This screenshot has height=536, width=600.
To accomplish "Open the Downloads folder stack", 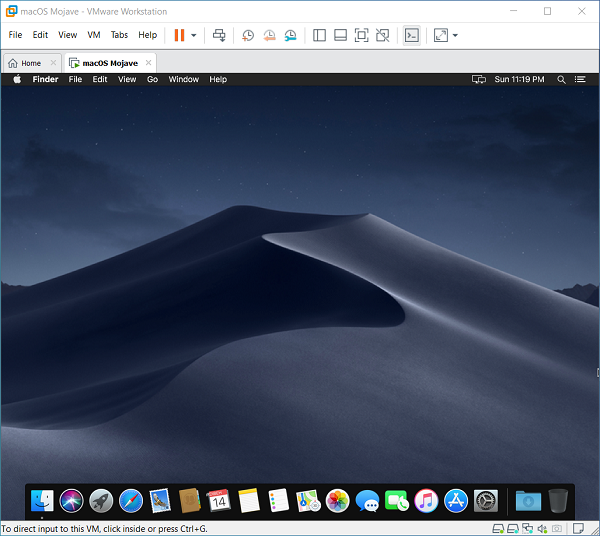I will (528, 500).
